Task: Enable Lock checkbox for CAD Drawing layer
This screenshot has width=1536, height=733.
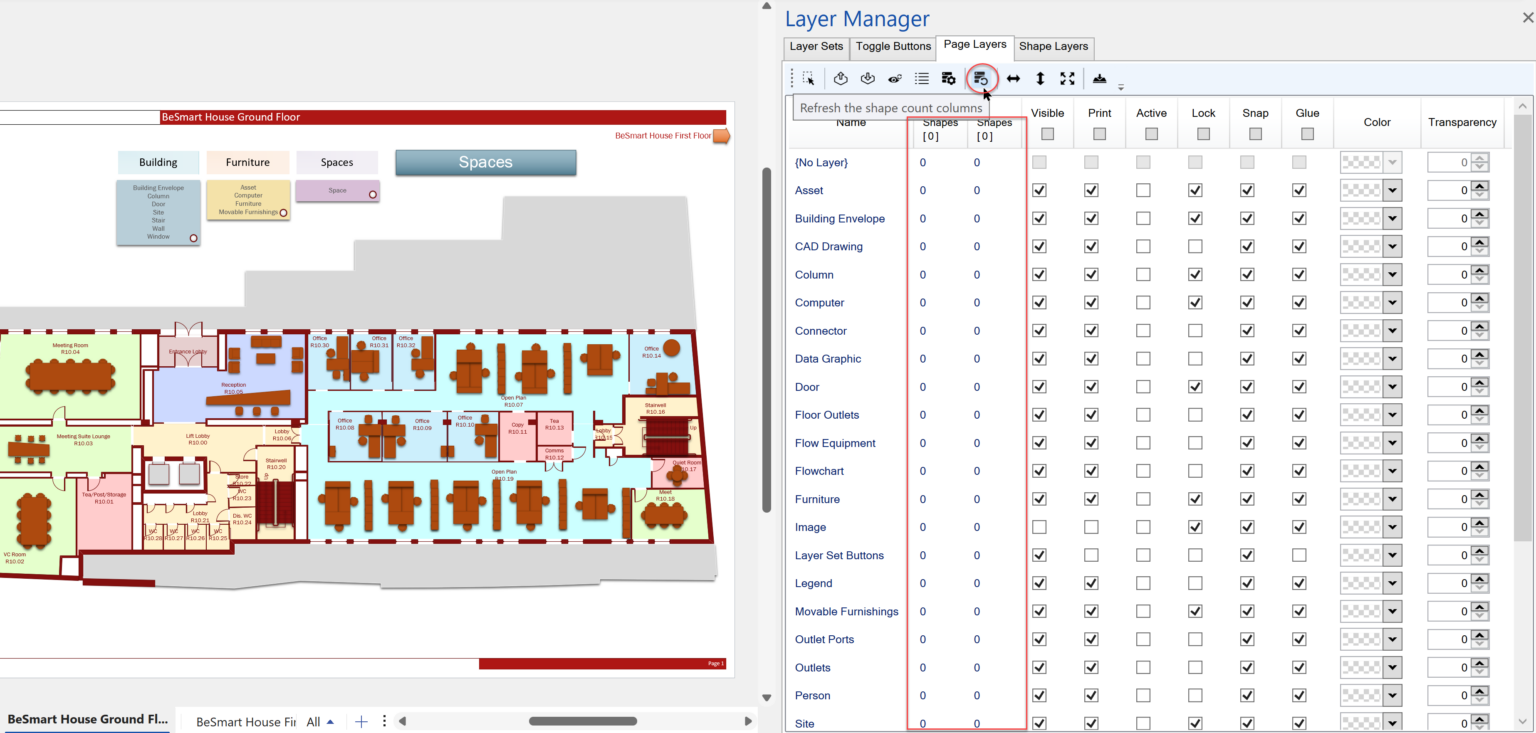Action: click(x=1195, y=246)
